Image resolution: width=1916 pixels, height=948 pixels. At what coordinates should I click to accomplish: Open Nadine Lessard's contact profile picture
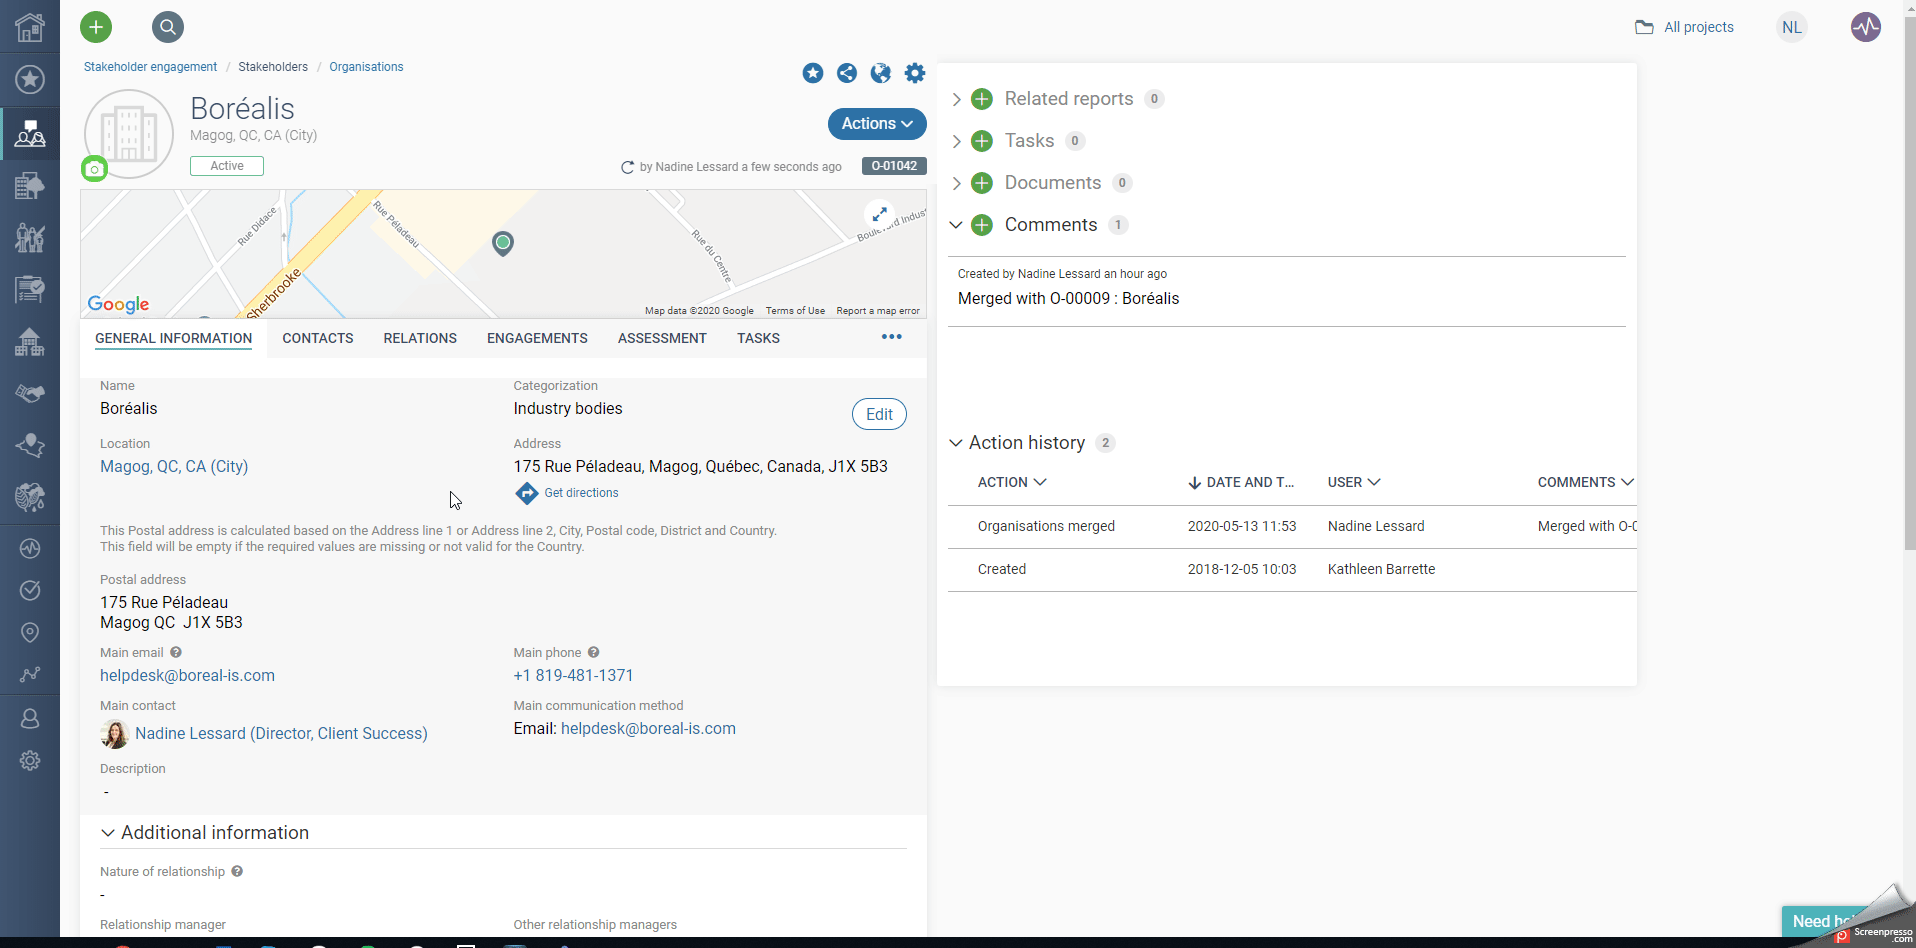[x=114, y=733]
